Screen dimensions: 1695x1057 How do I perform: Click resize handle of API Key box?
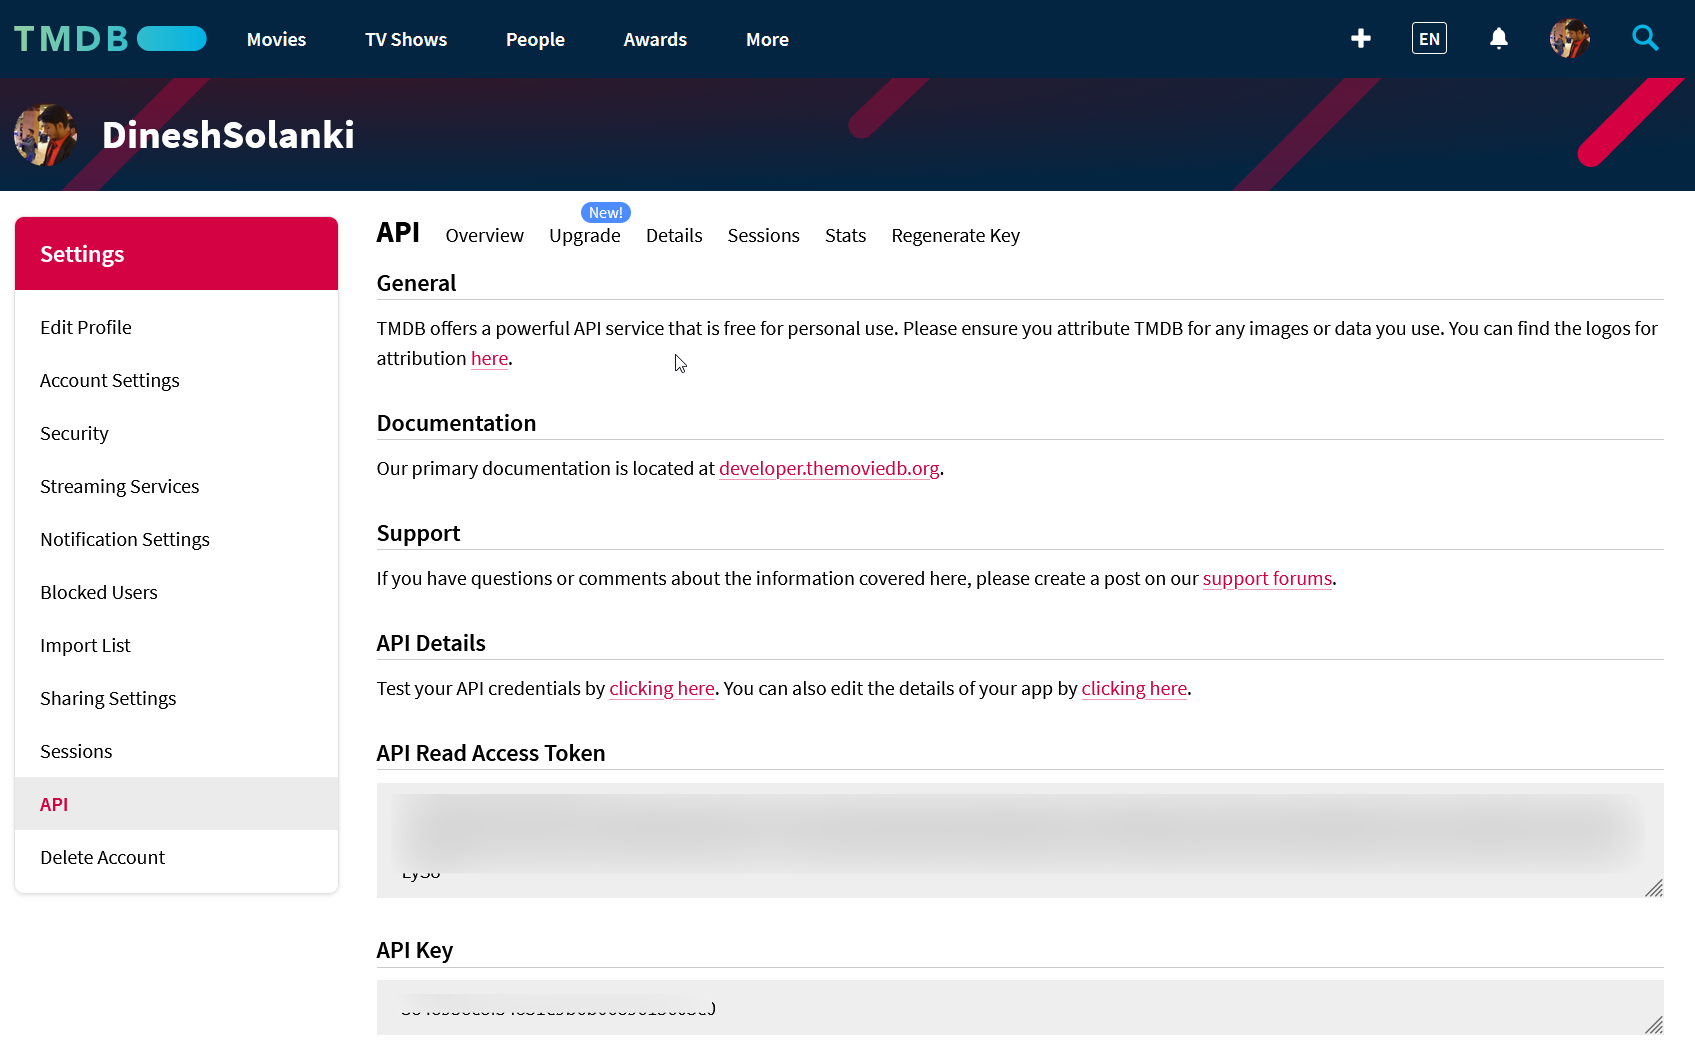pos(1654,1025)
